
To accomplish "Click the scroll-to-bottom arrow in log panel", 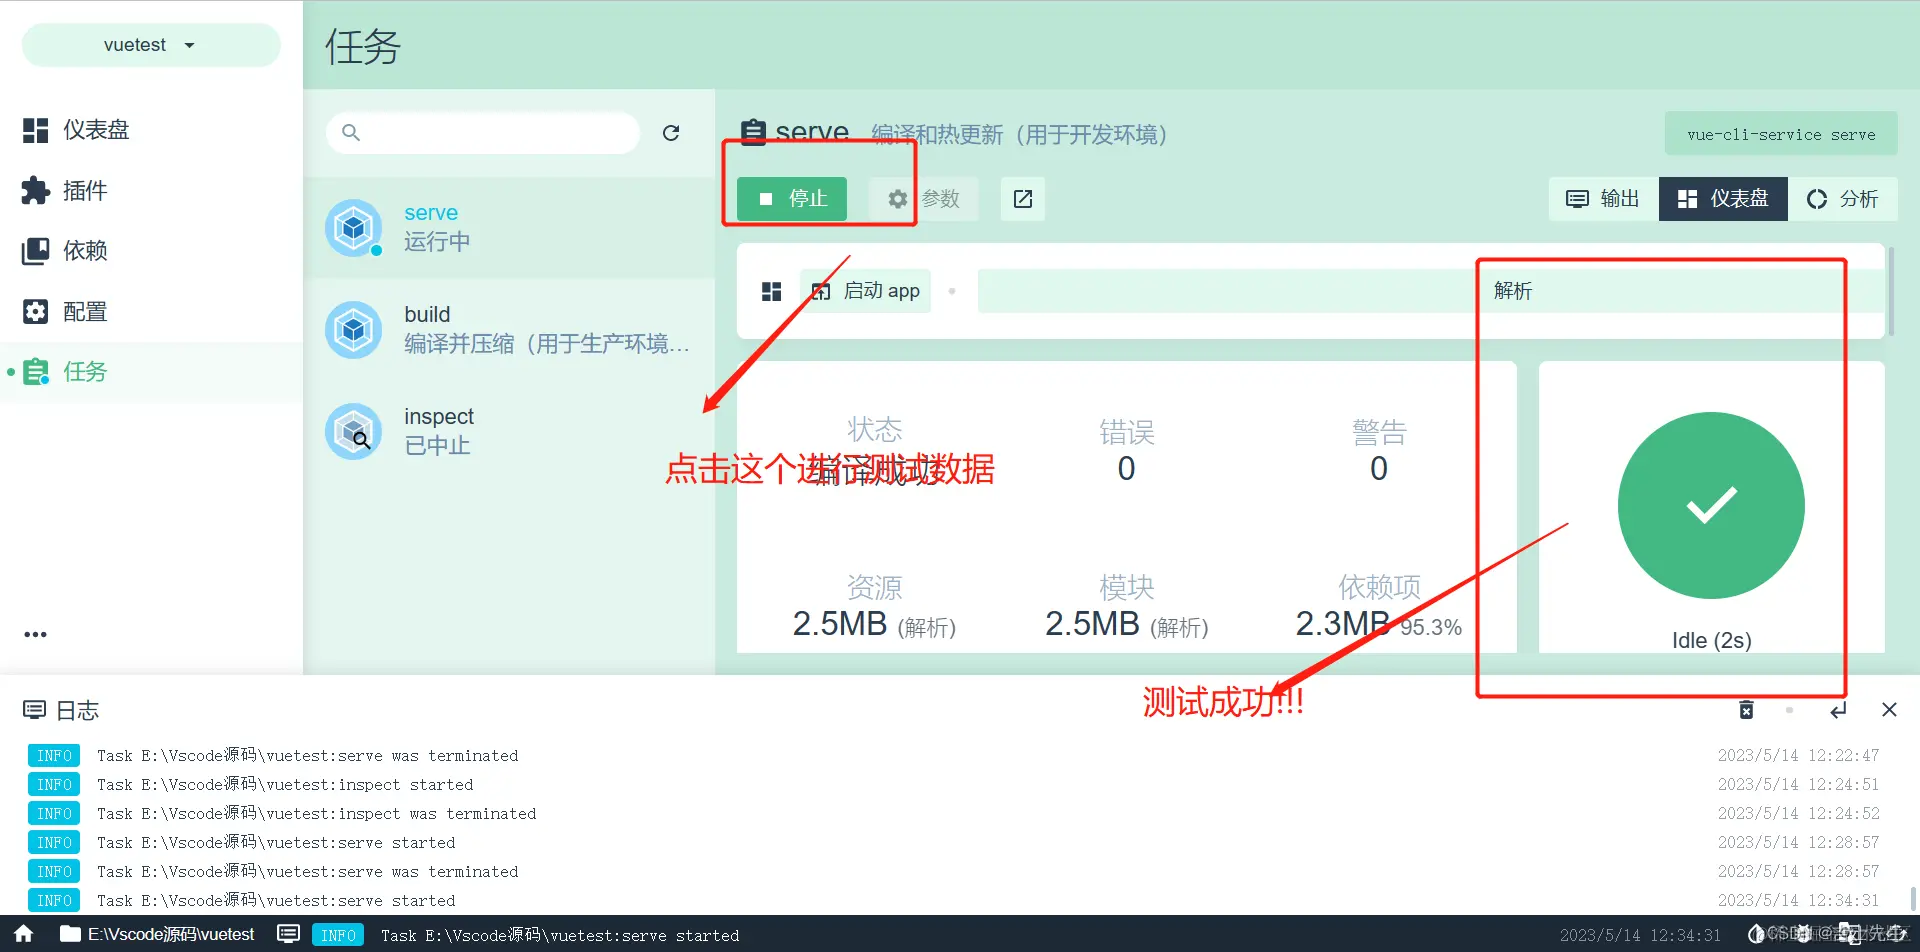I will tap(1838, 710).
